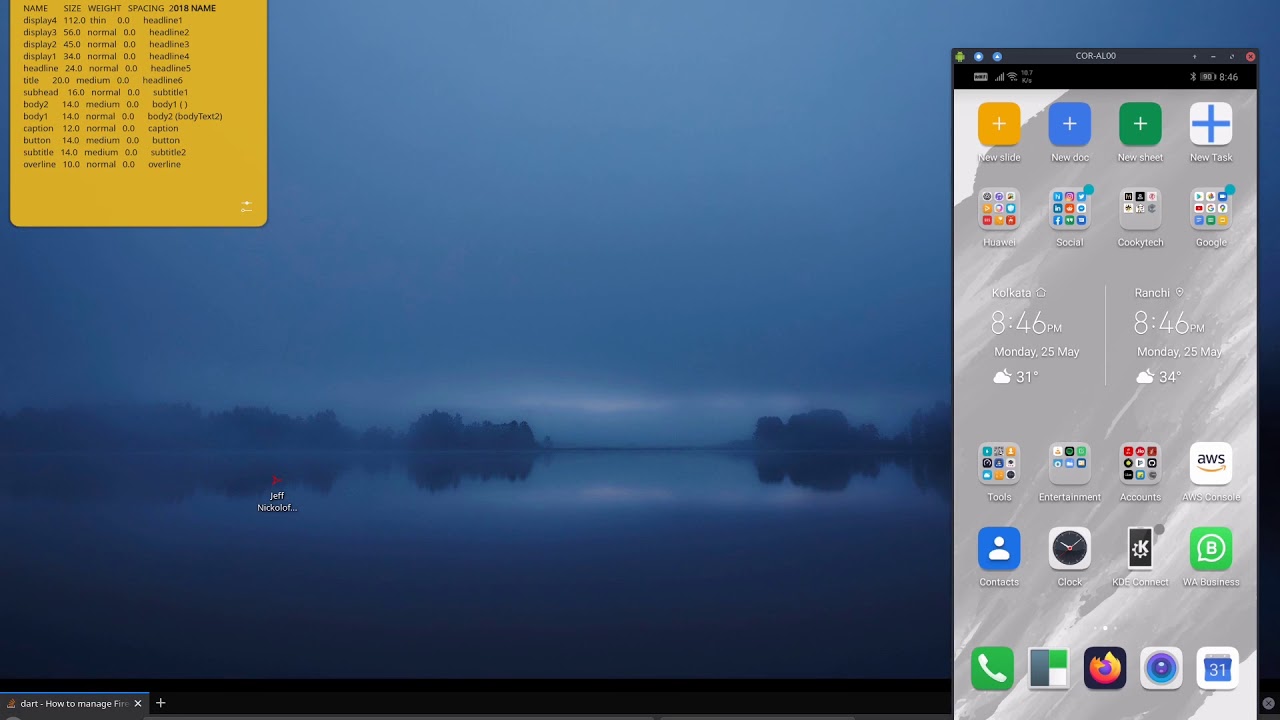Viewport: 1280px width, 720px height.
Task: Tap the 8:46 status bar clock
Action: coord(1229,77)
